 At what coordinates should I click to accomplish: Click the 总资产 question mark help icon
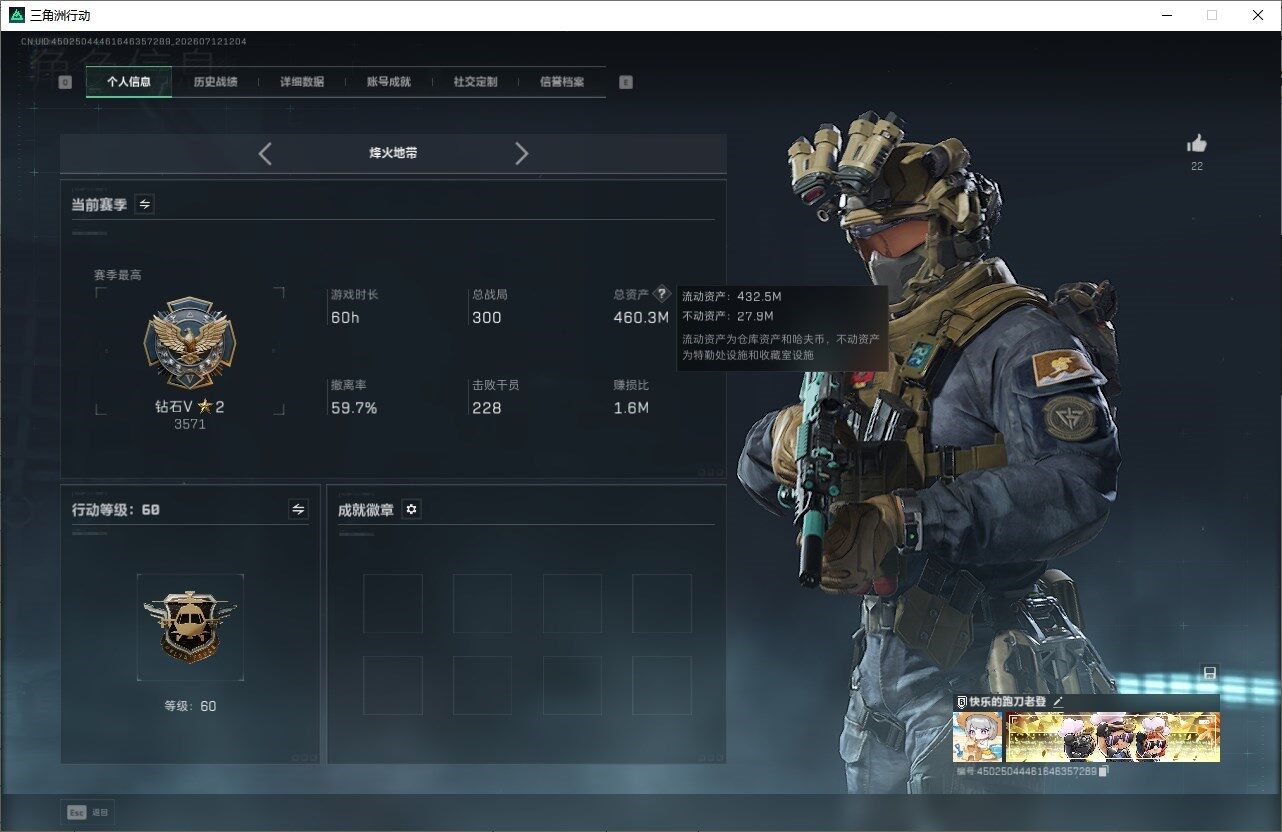tap(661, 295)
